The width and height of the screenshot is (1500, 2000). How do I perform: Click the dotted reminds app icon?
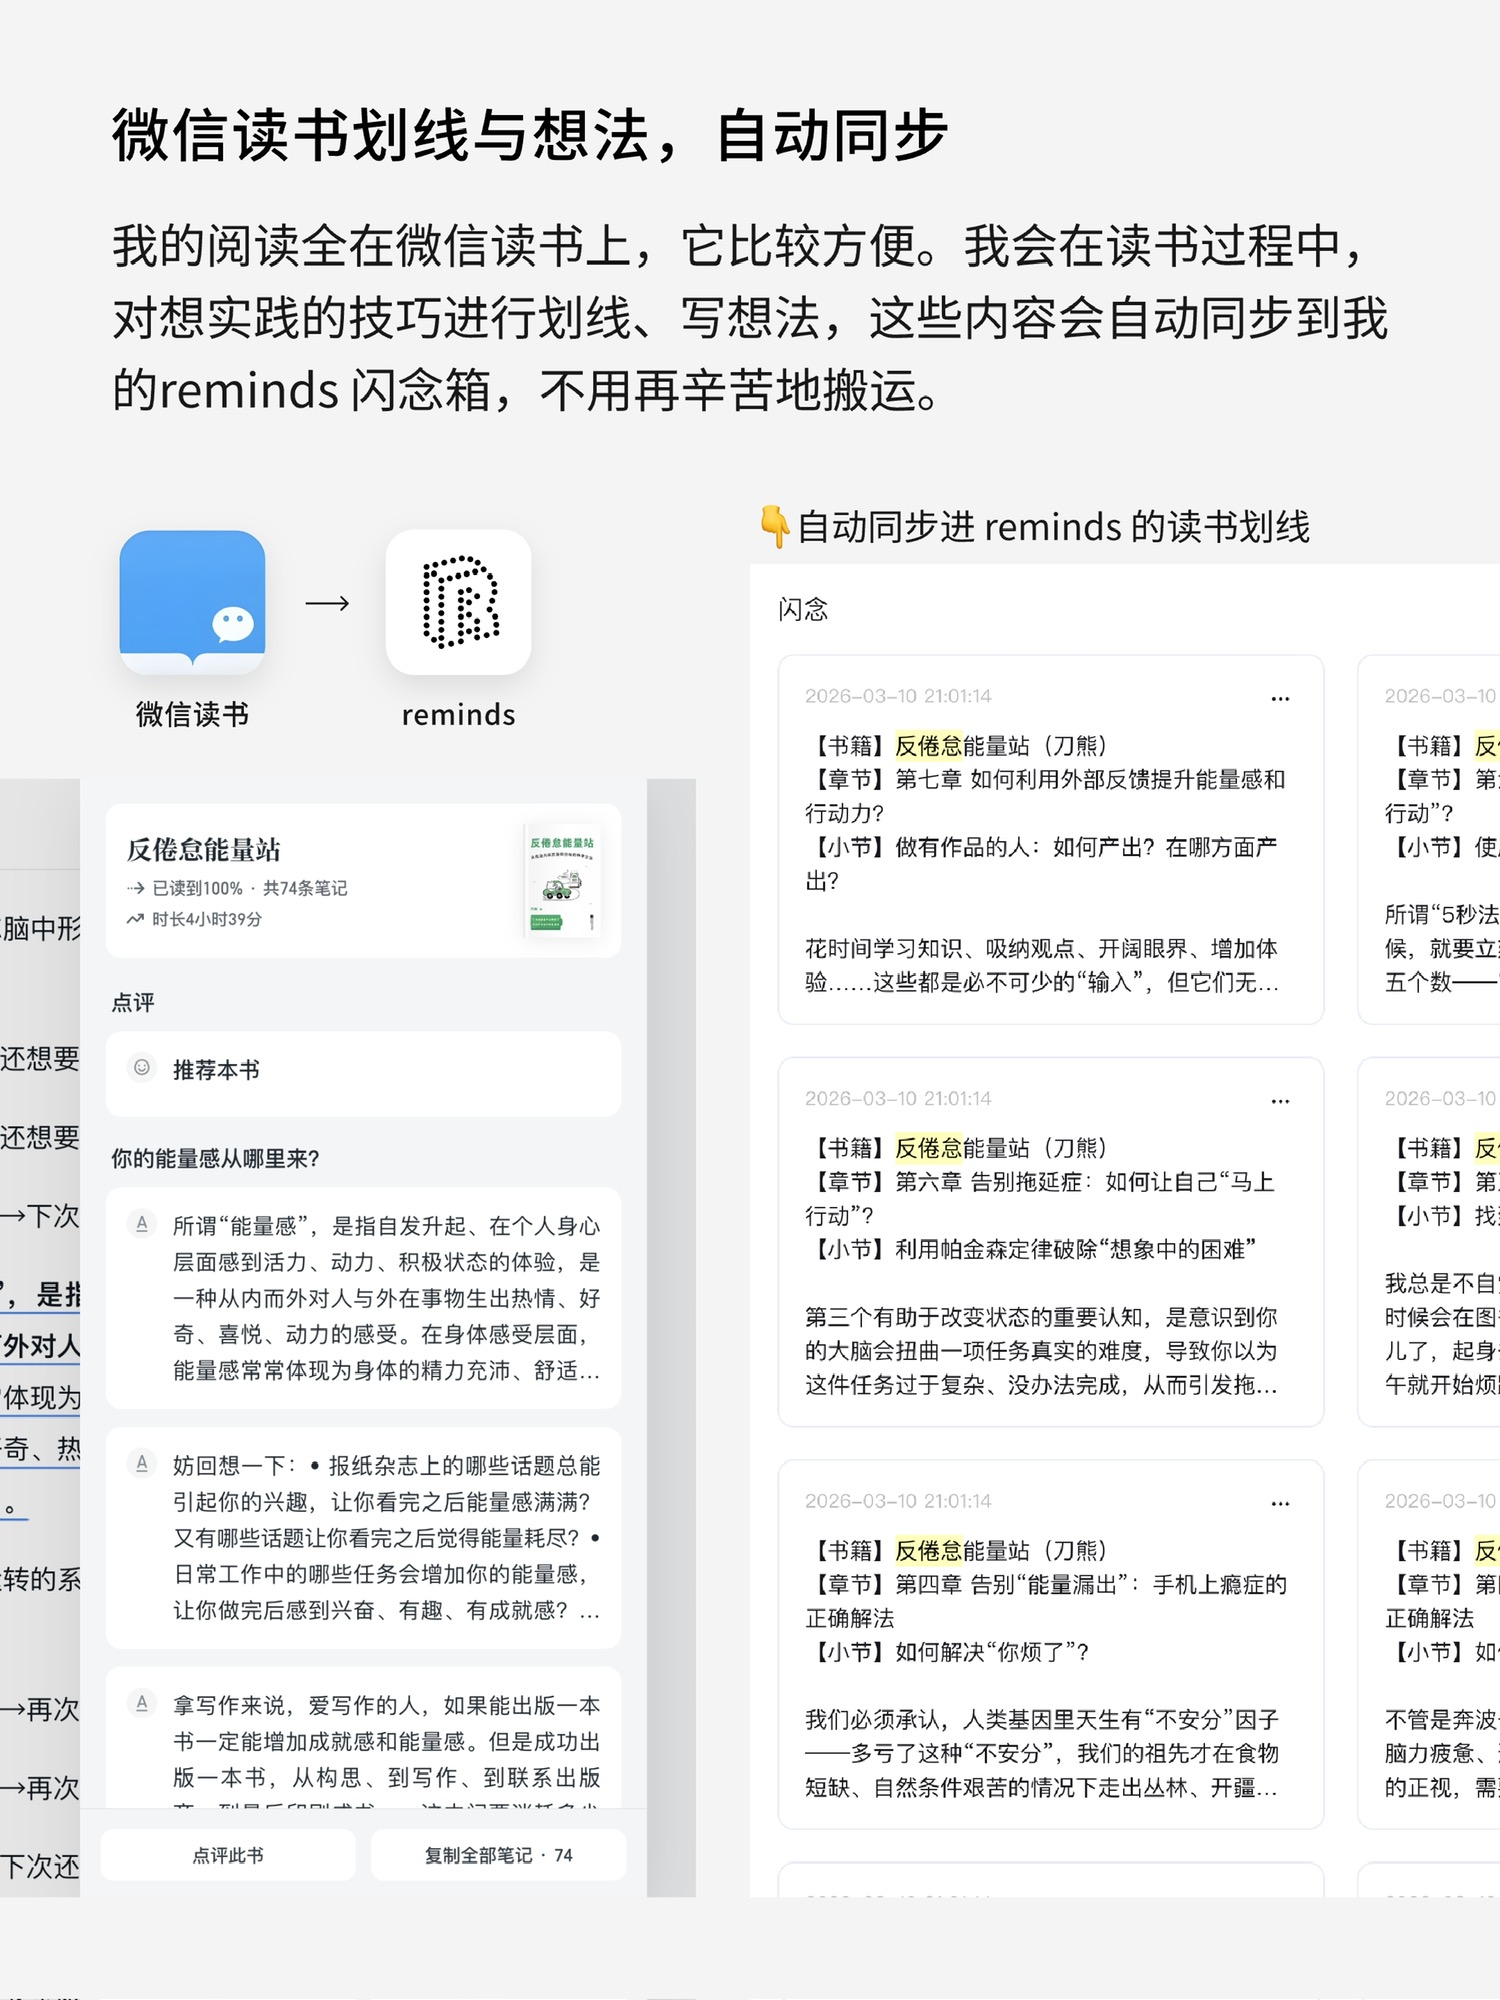(x=459, y=602)
